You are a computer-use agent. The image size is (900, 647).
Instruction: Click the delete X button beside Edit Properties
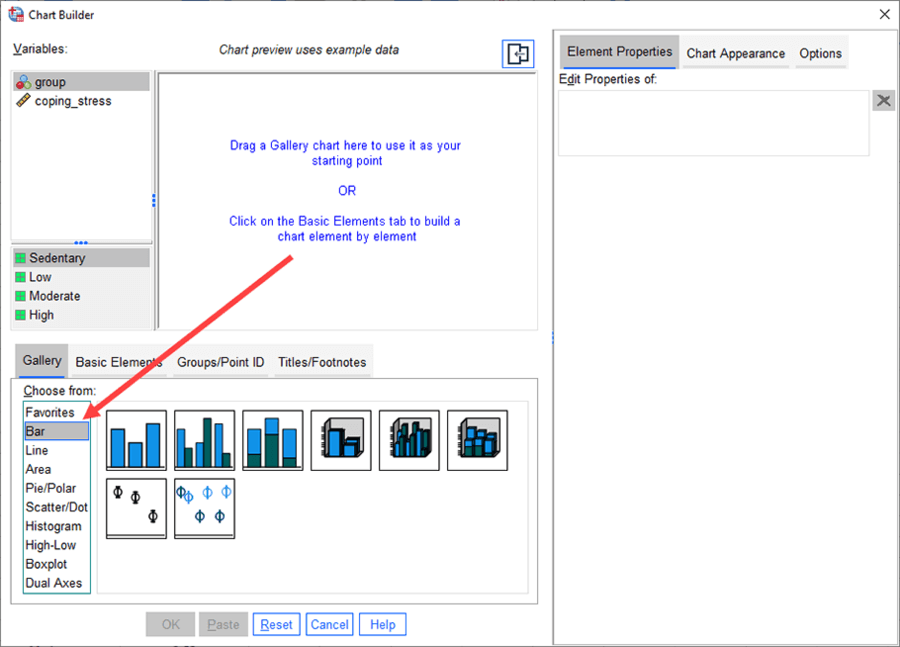[883, 100]
